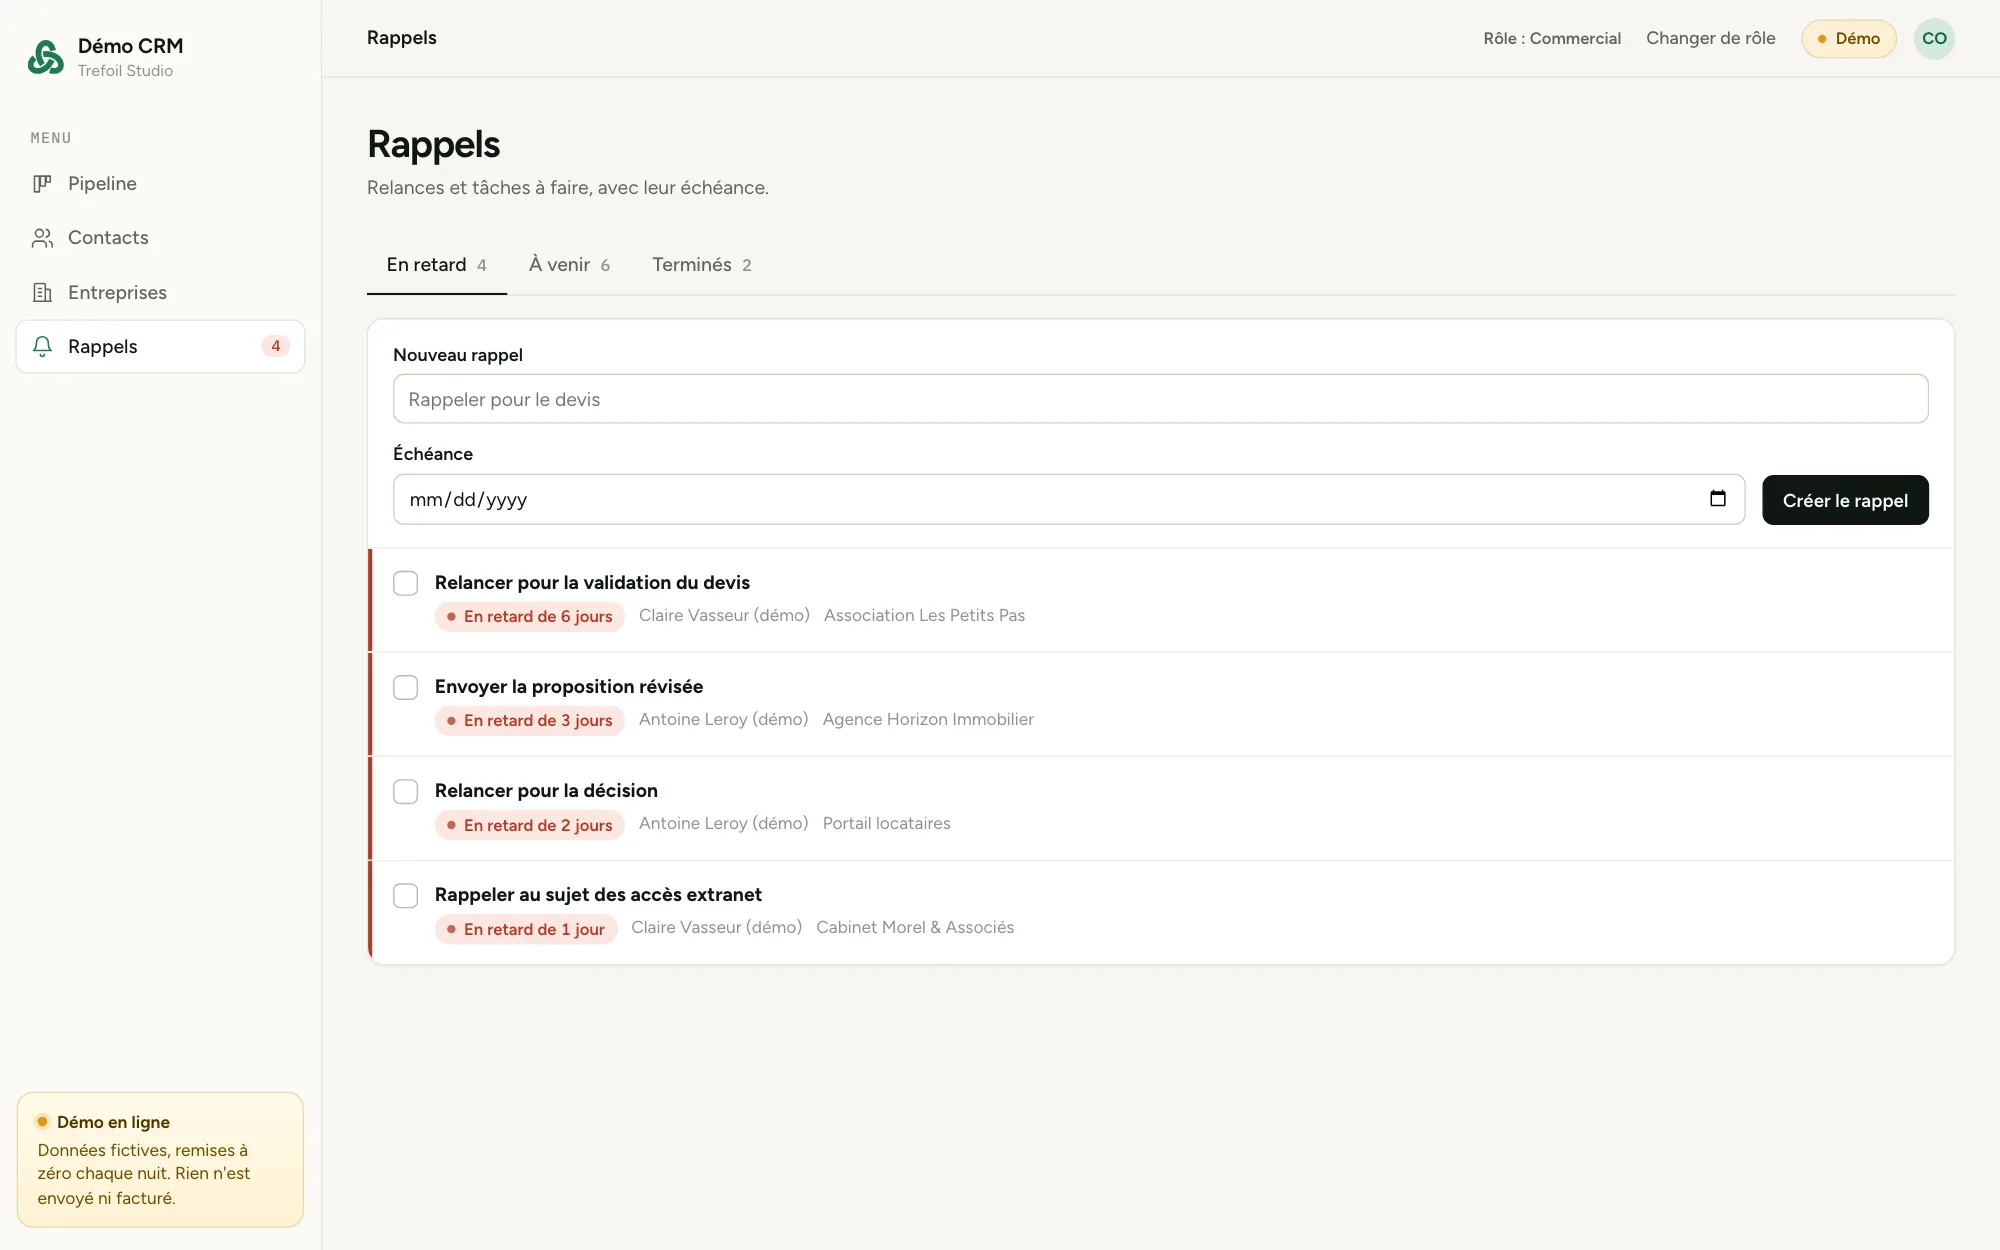Open Entreprises from the sidebar menu
This screenshot has width=2000, height=1250.
[x=160, y=292]
